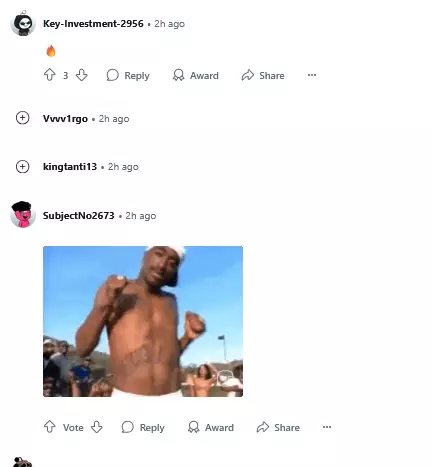
Task: Share Key-Investment-2956's comment
Action: 263,75
